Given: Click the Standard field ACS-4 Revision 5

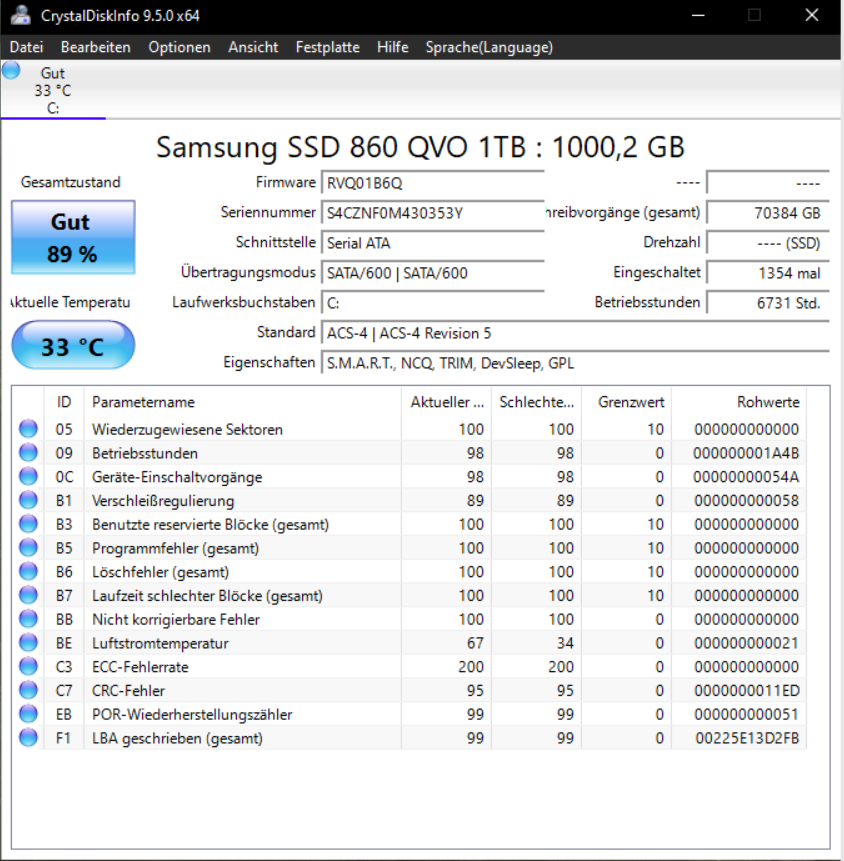Looking at the screenshot, I should [x=575, y=333].
